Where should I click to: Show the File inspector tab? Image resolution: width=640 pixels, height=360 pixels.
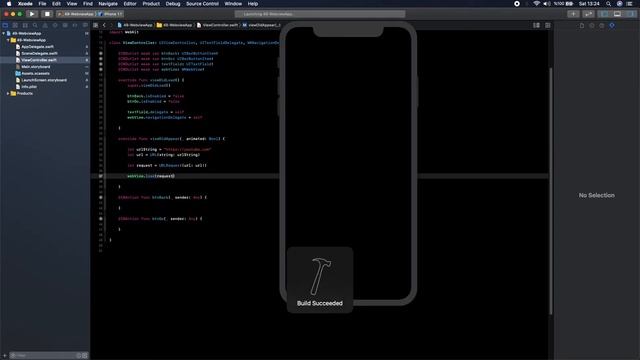(582, 25)
